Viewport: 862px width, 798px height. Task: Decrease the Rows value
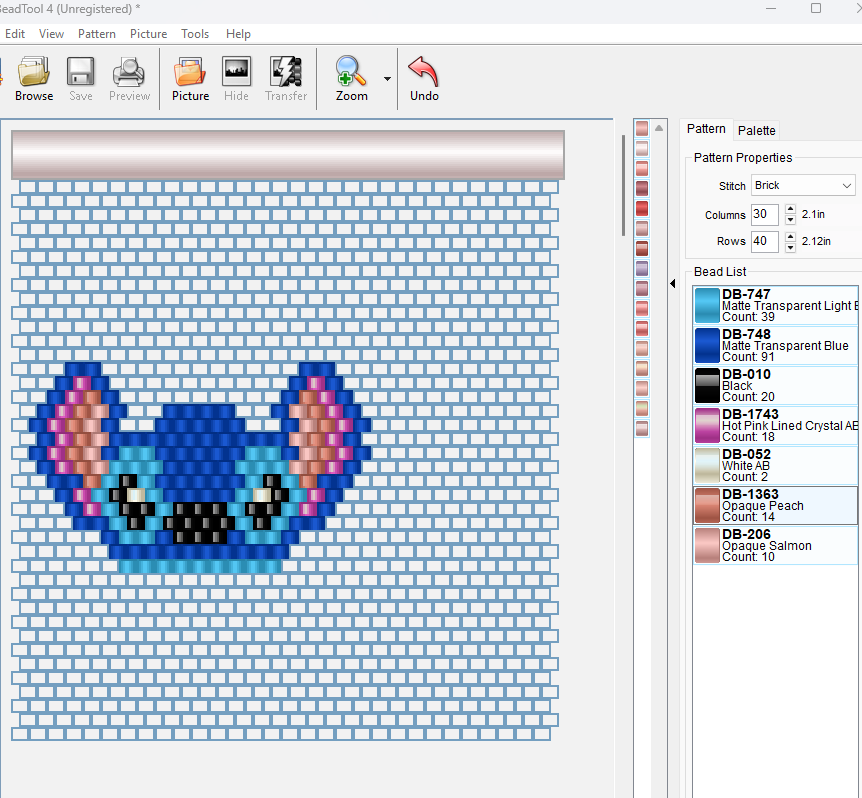(x=791, y=247)
